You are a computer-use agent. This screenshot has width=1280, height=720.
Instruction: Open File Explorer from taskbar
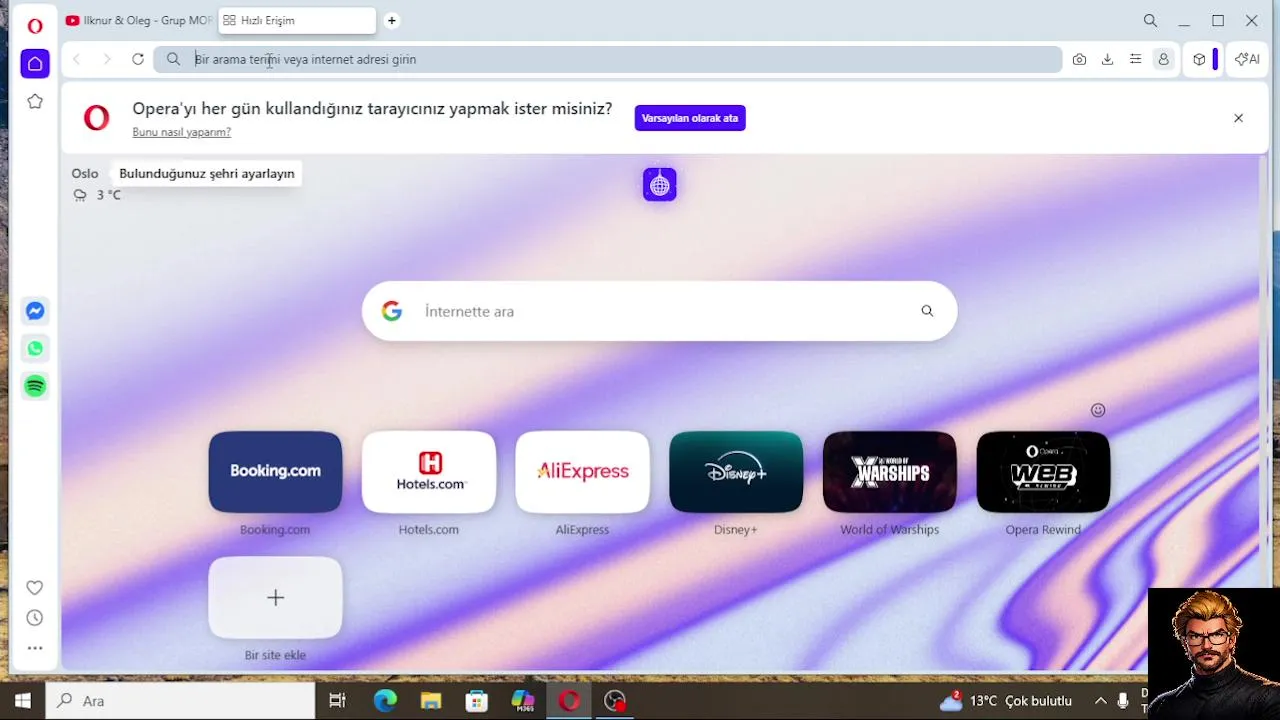(431, 701)
